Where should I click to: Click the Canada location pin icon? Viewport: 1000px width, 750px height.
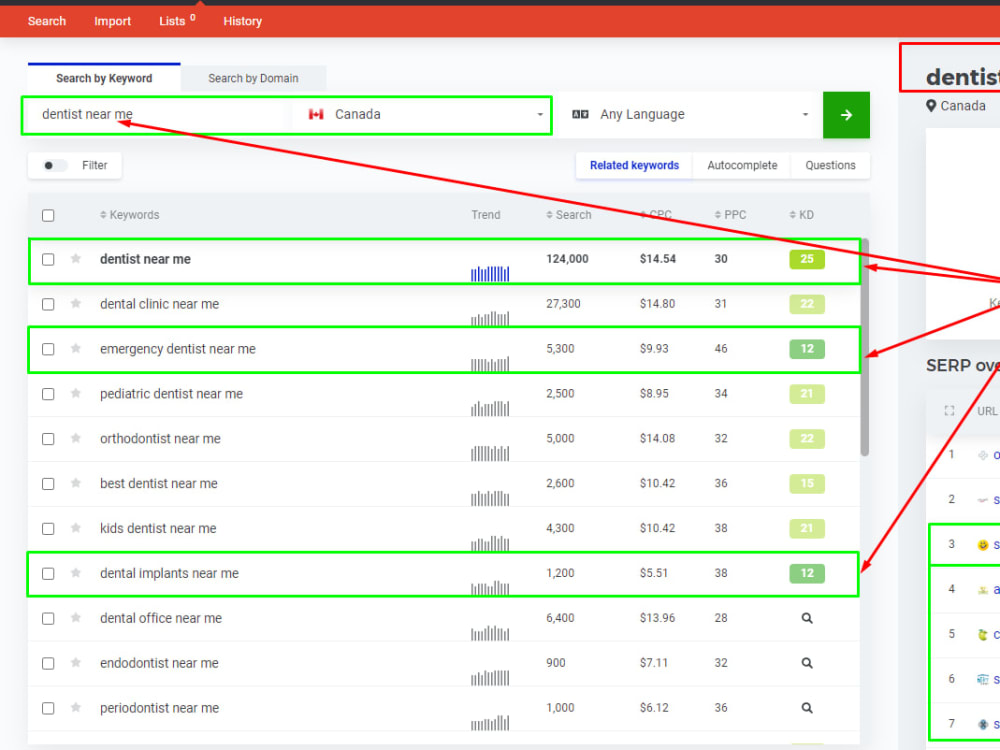tap(931, 106)
